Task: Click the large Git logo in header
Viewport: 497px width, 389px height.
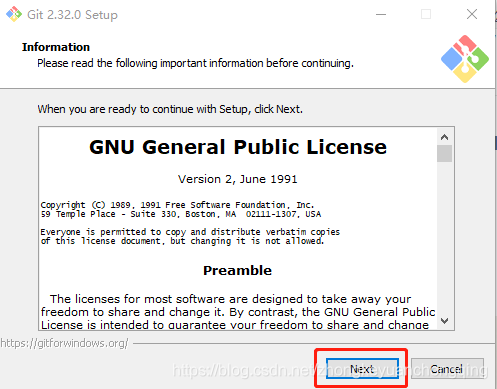Action: pyautogui.click(x=465, y=59)
